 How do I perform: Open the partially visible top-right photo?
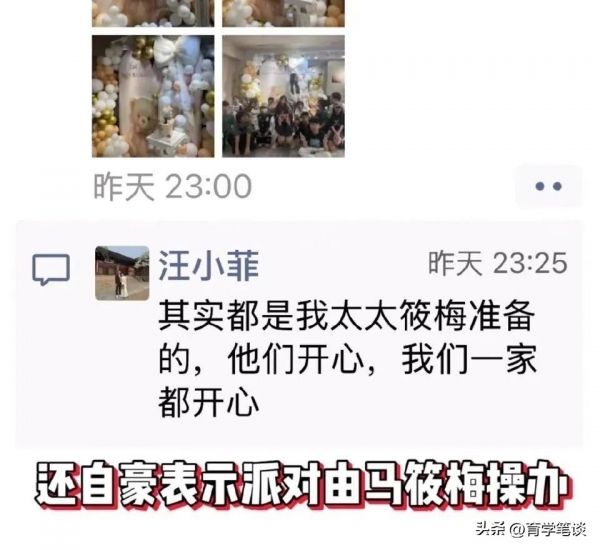tap(284, 13)
